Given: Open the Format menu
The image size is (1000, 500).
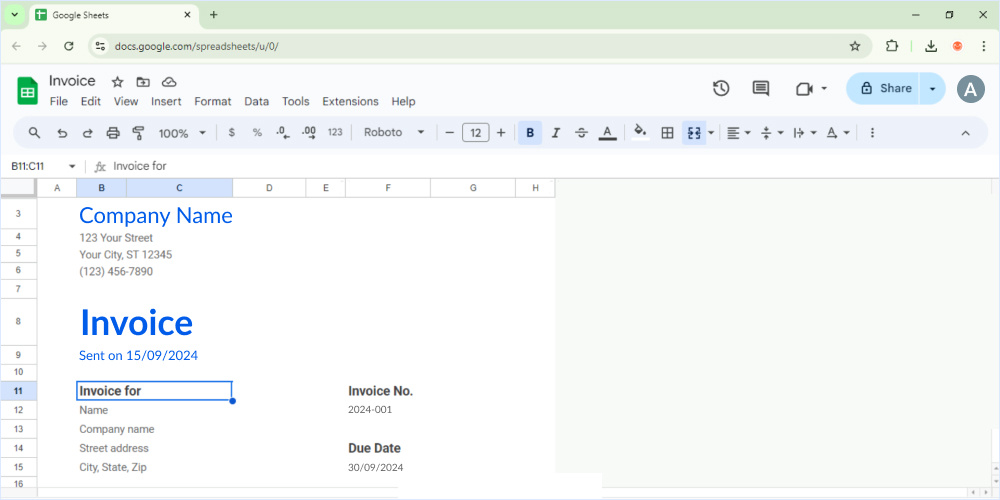Looking at the screenshot, I should coord(212,102).
